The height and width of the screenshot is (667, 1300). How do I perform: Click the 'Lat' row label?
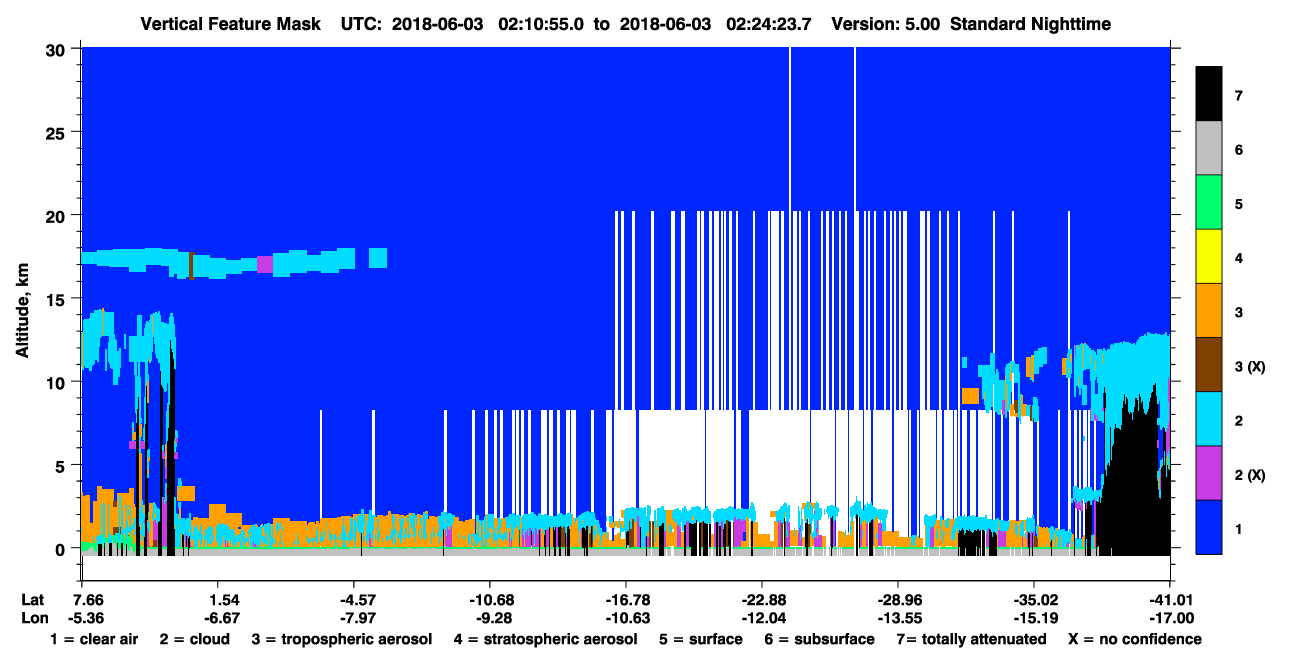click(34, 599)
